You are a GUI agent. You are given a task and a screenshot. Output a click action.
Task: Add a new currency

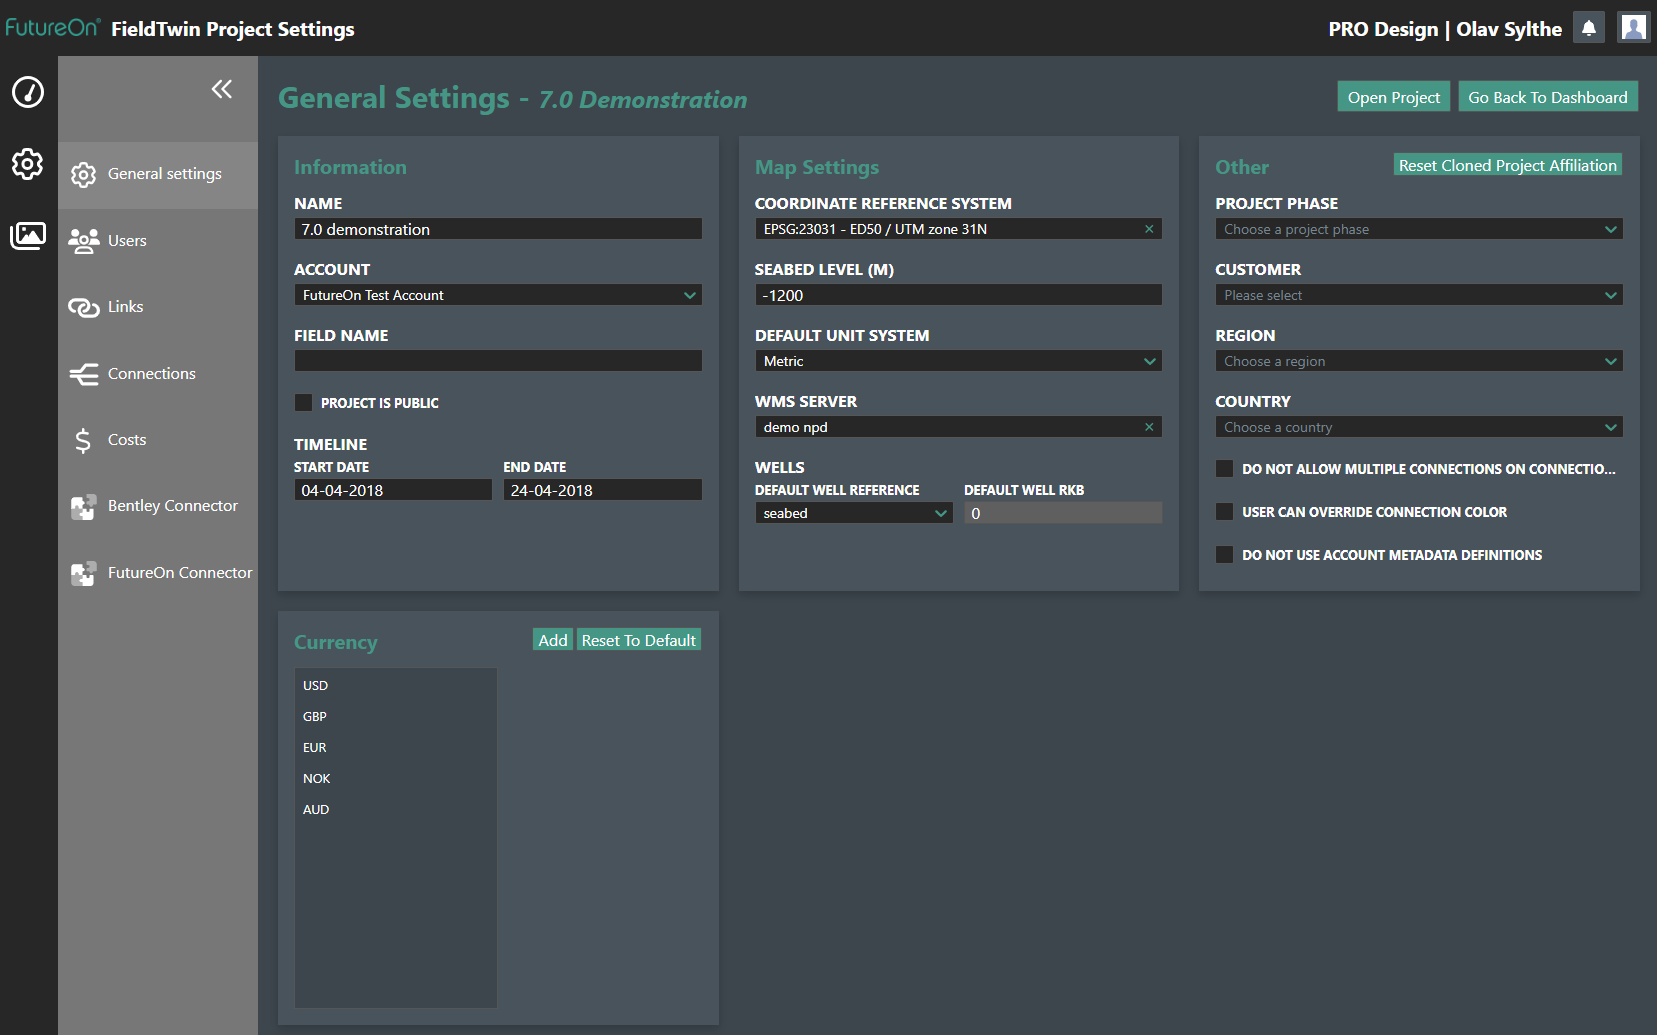pos(553,640)
